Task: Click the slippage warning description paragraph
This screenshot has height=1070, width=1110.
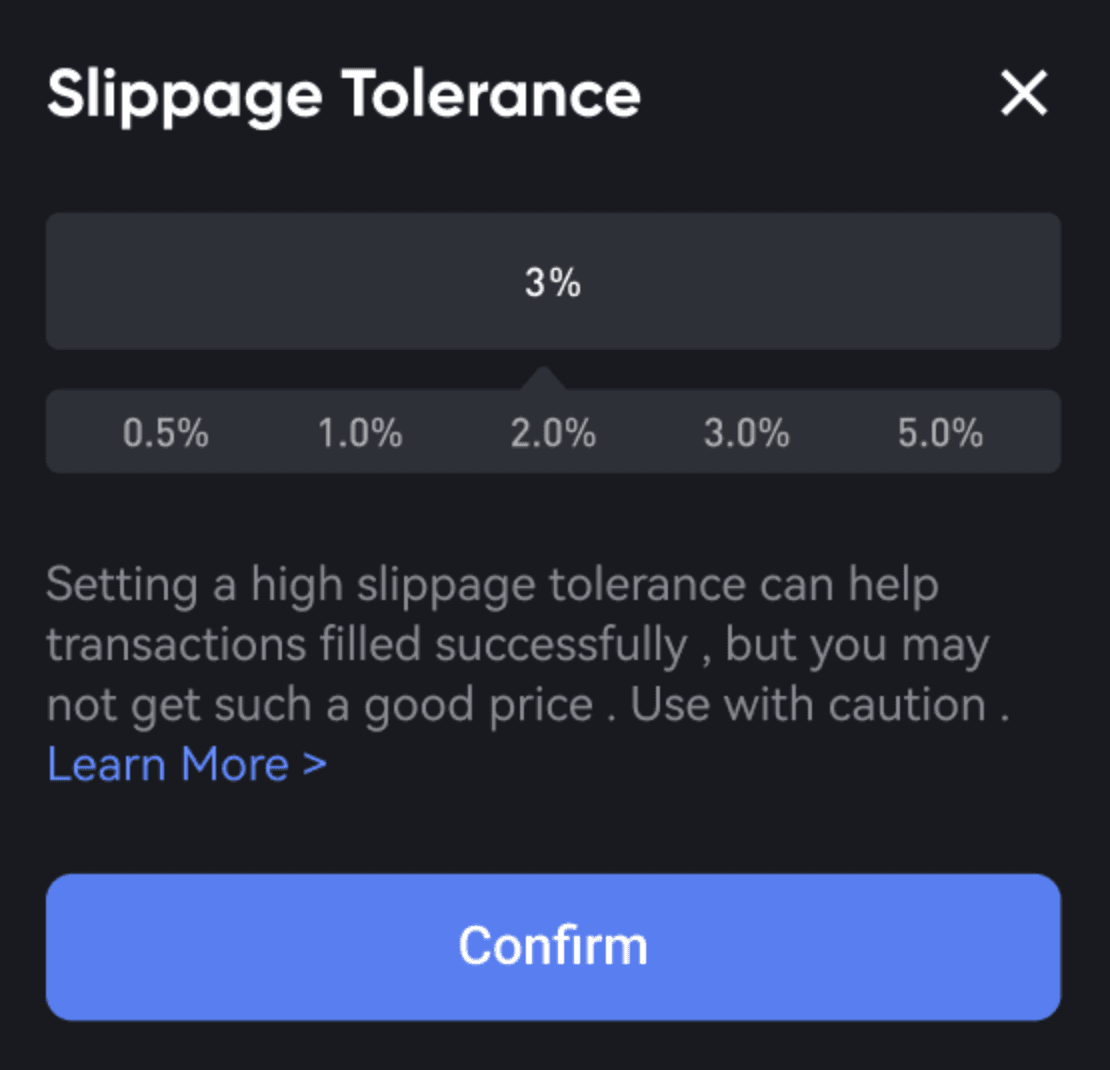Action: [x=500, y=645]
